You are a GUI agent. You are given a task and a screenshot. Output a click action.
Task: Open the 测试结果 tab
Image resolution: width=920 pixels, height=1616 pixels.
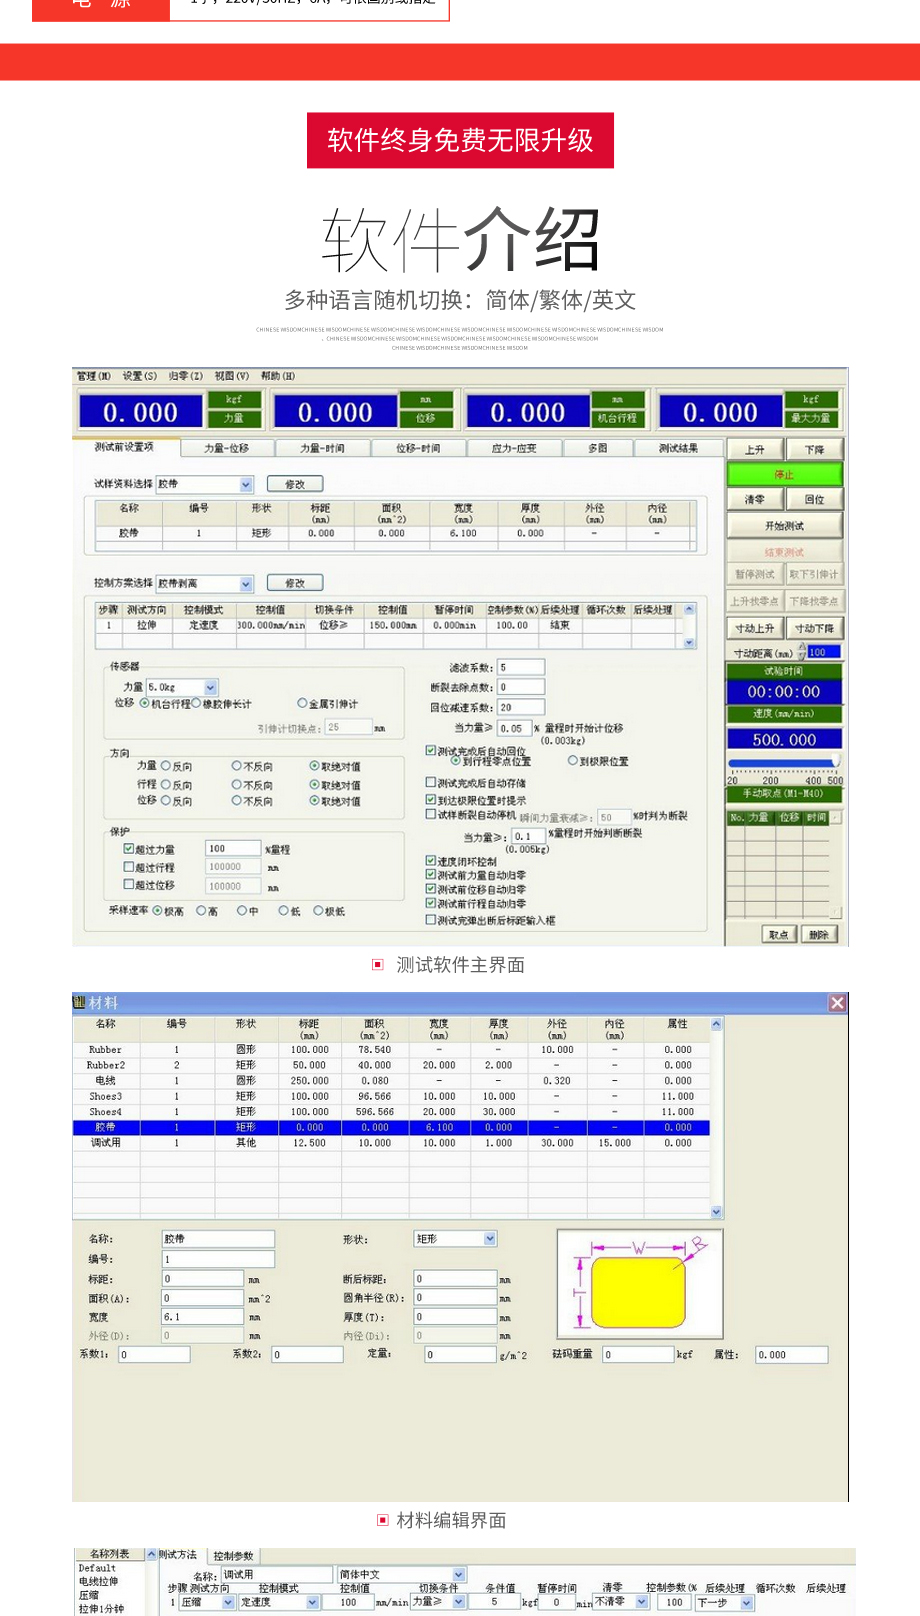(678, 448)
